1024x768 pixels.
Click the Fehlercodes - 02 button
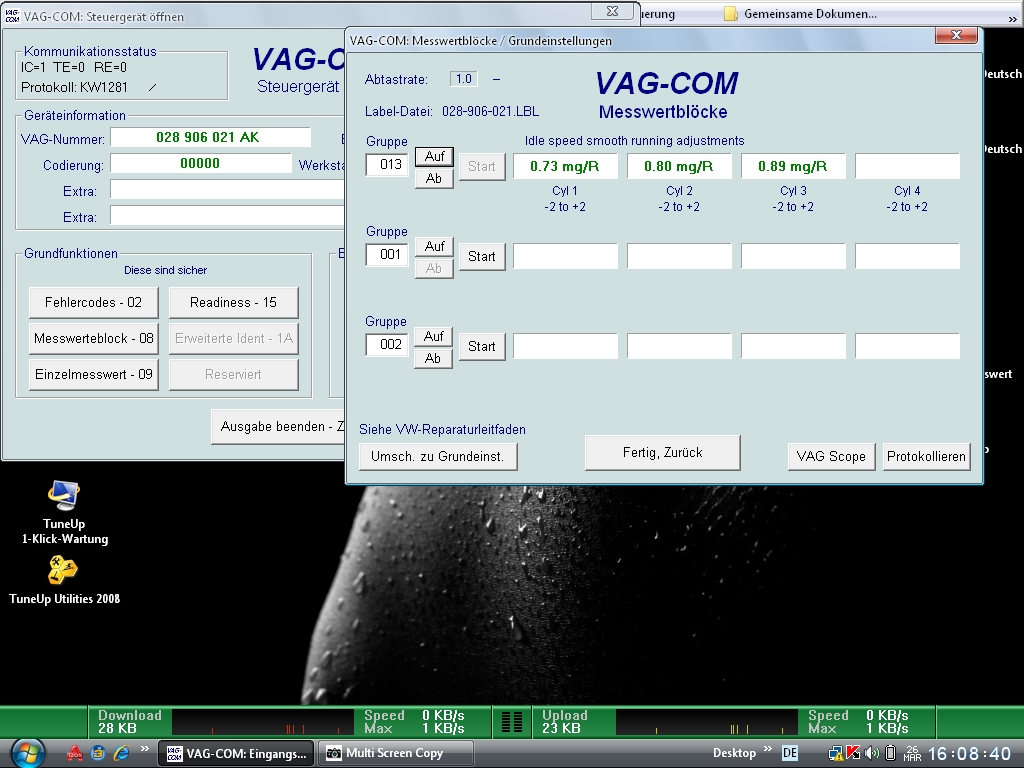[93, 302]
